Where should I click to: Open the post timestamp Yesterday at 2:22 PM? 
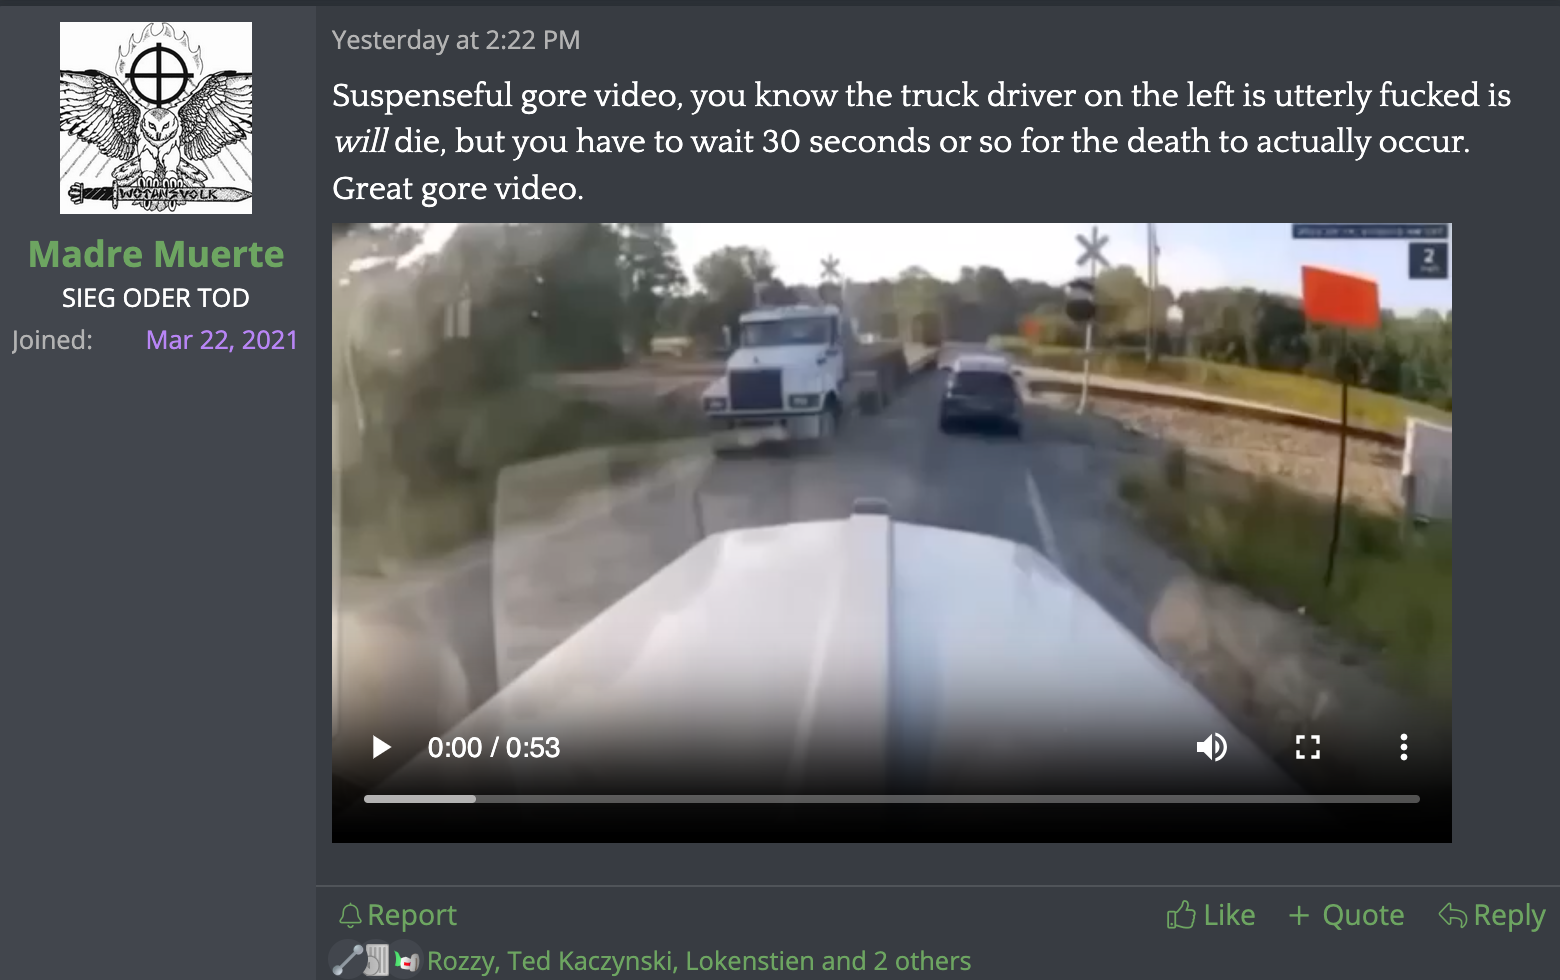pyautogui.click(x=456, y=40)
